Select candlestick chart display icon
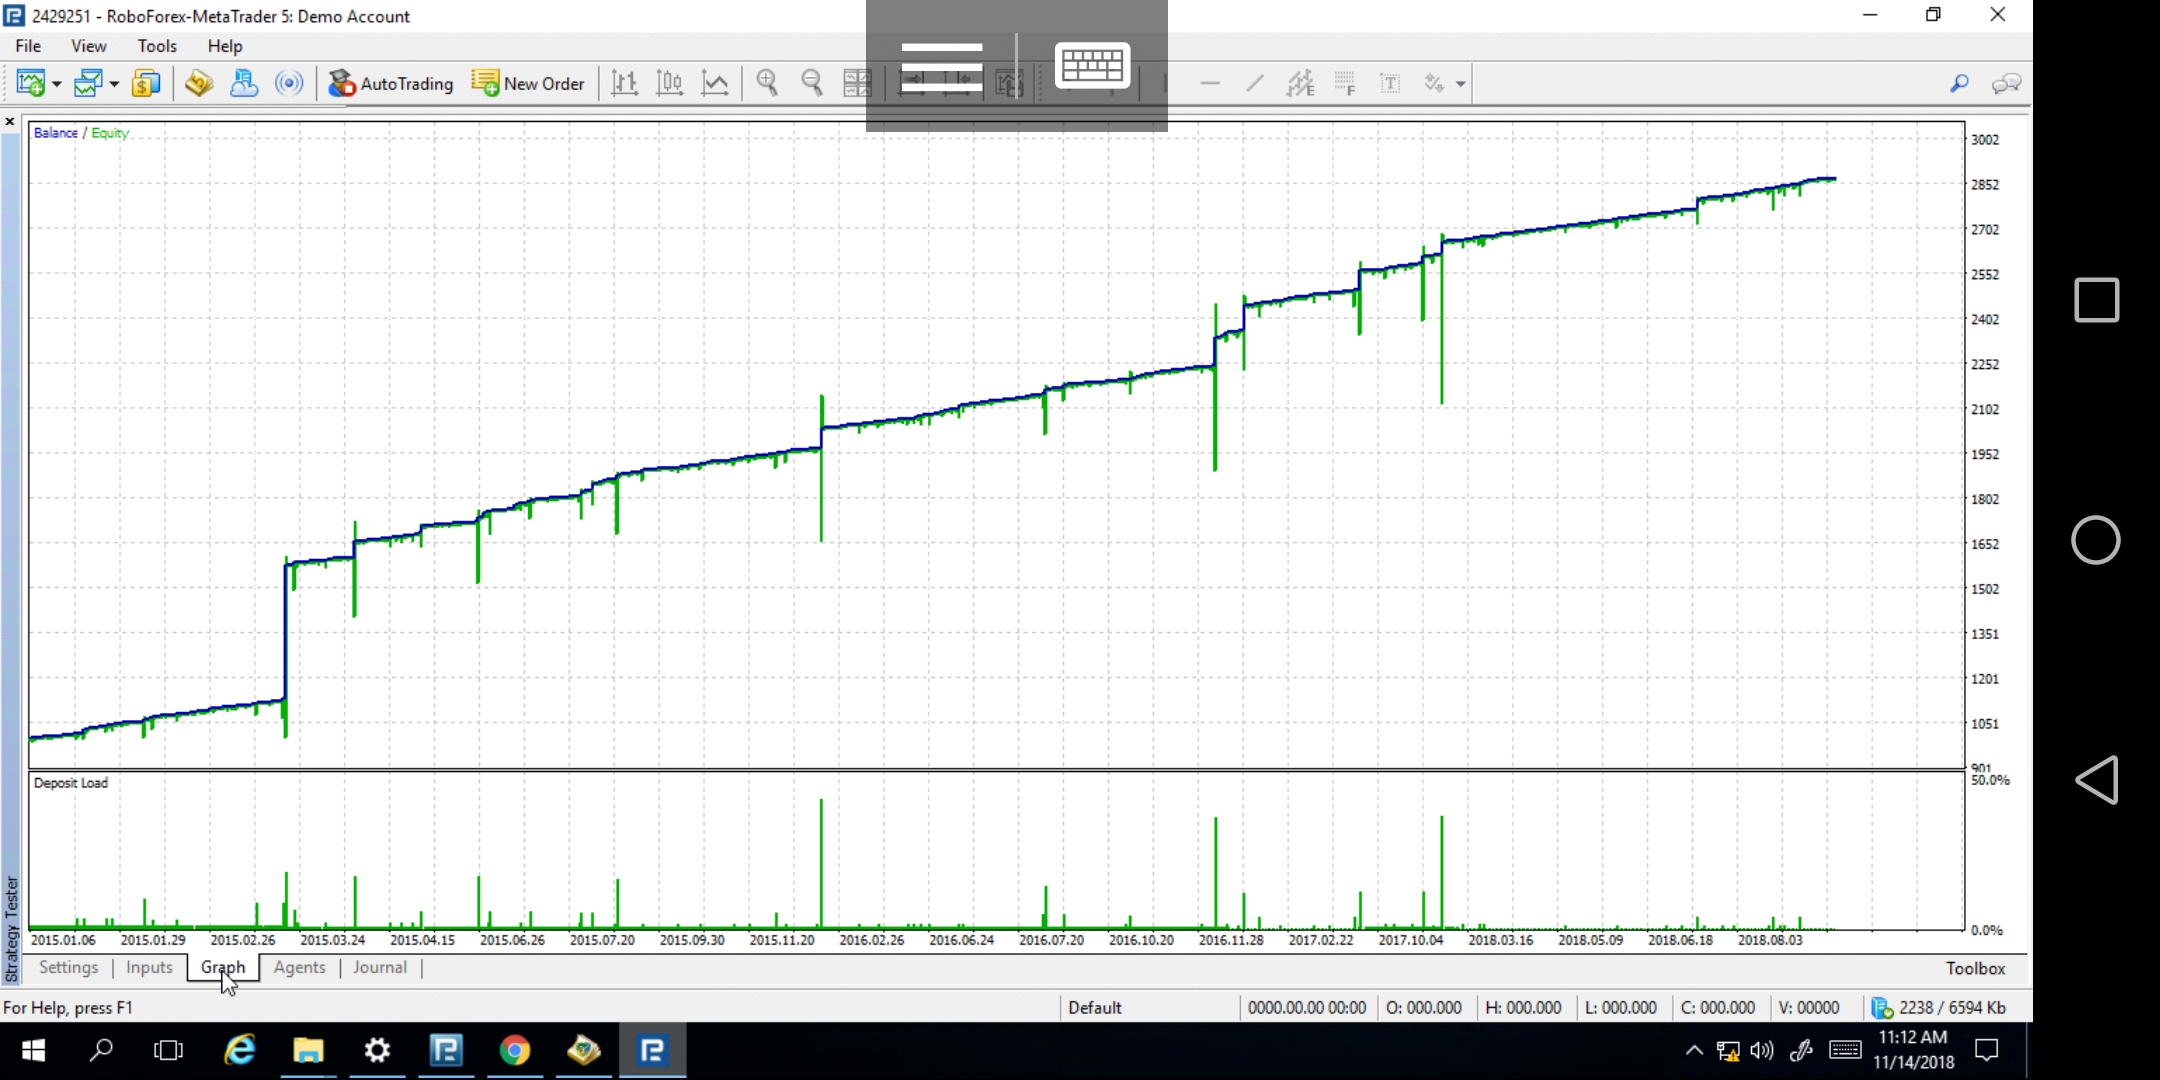Image resolution: width=2160 pixels, height=1080 pixels. point(670,83)
